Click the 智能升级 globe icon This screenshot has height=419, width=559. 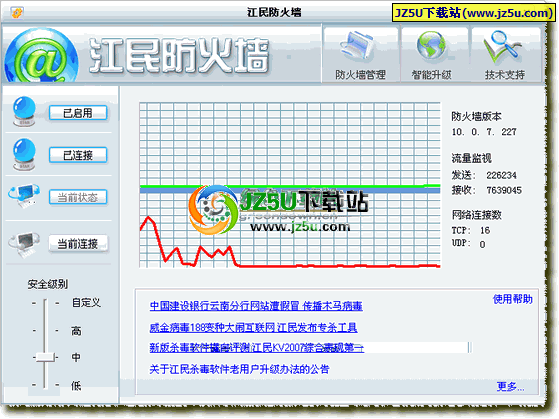(x=432, y=46)
